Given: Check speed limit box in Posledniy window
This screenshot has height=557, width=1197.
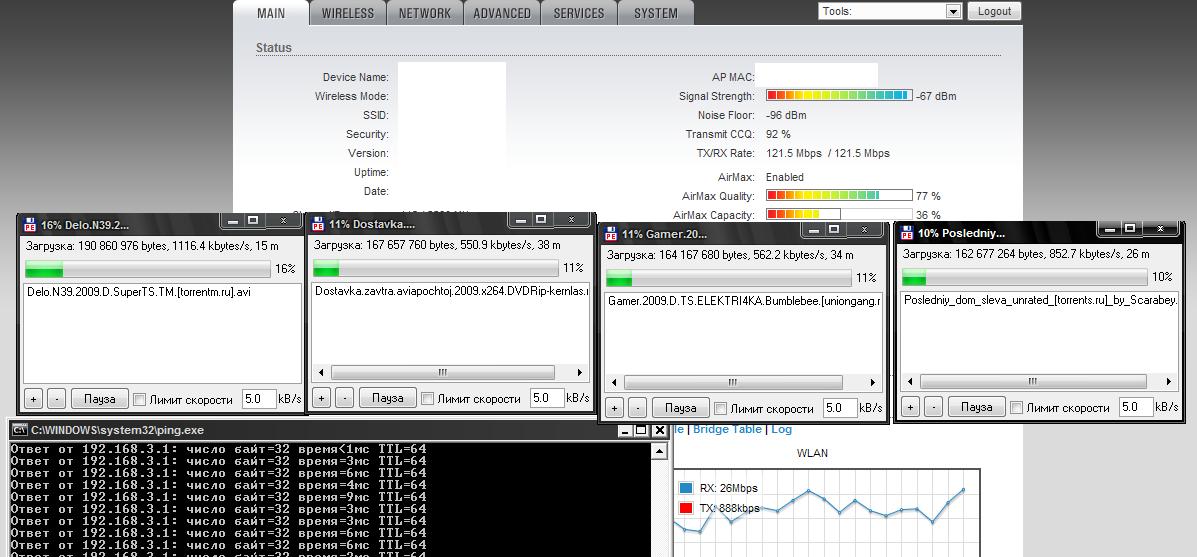Looking at the screenshot, I should pyautogui.click(x=1016, y=407).
